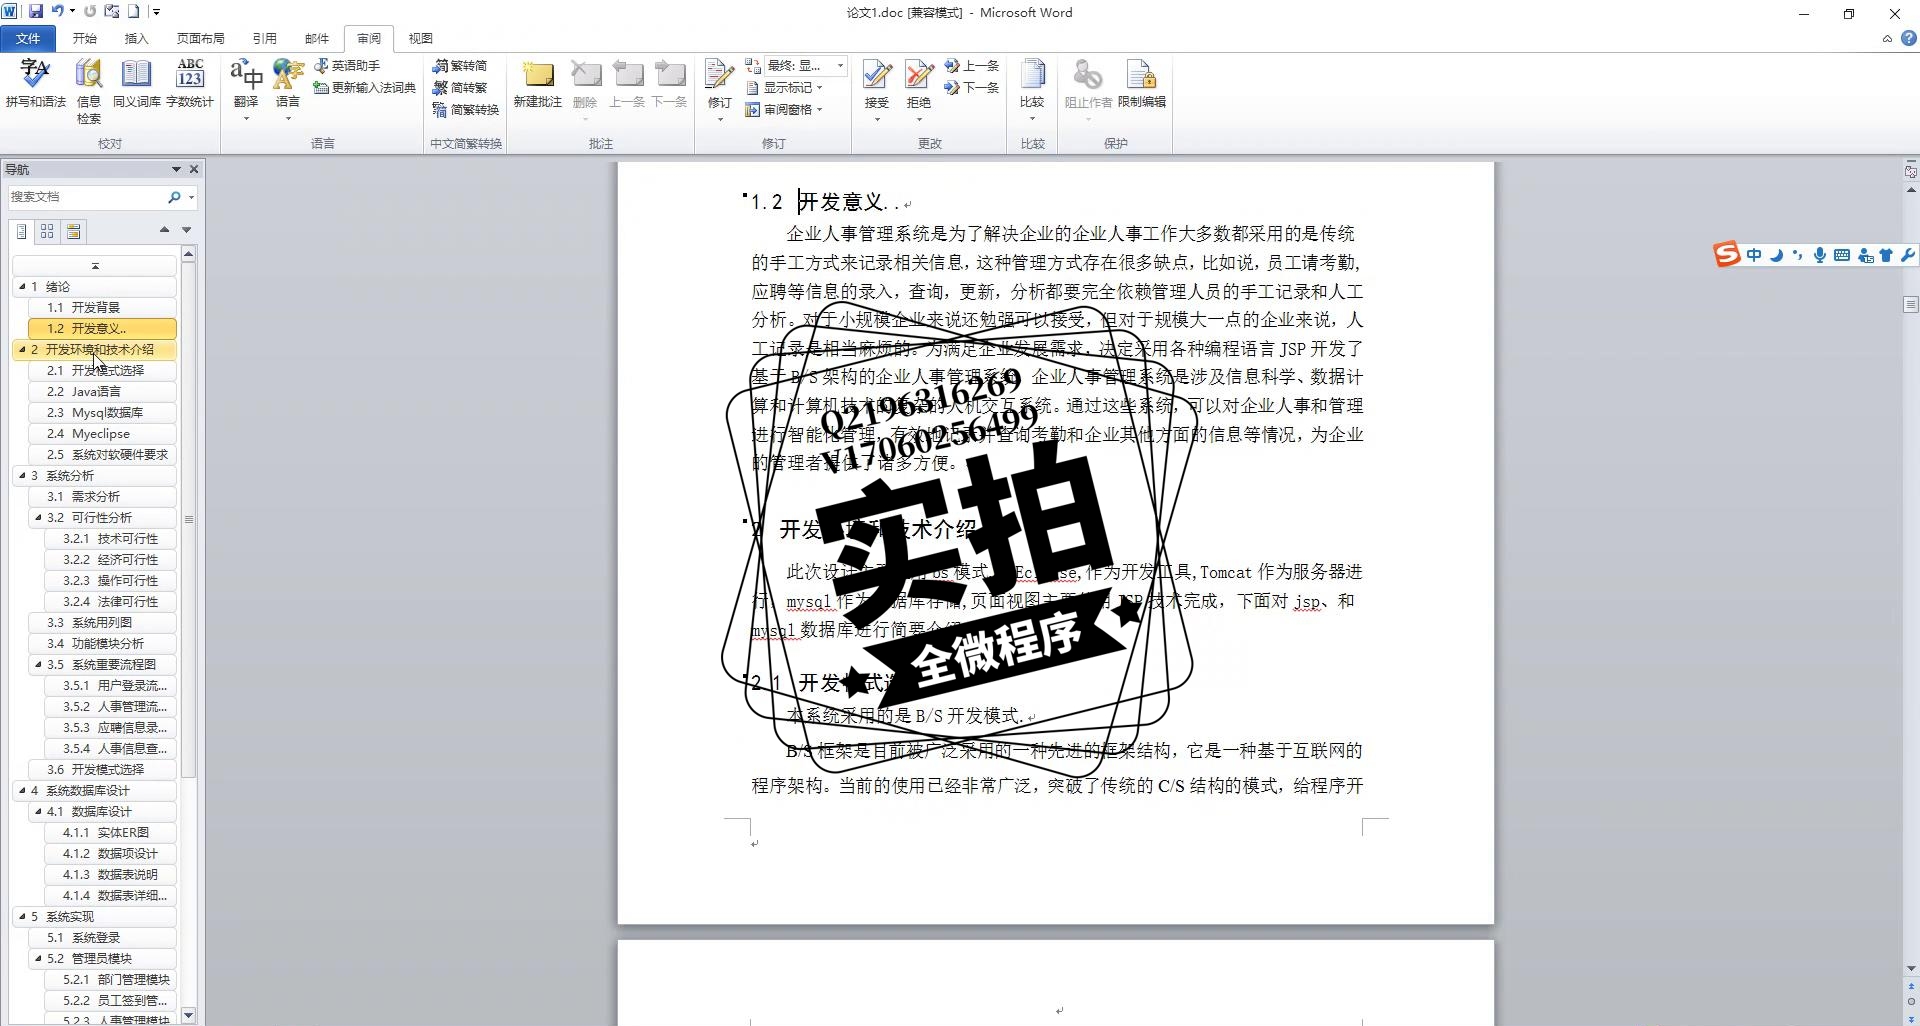
Task: Collapse the 1 绪论 heading
Action: 22,286
